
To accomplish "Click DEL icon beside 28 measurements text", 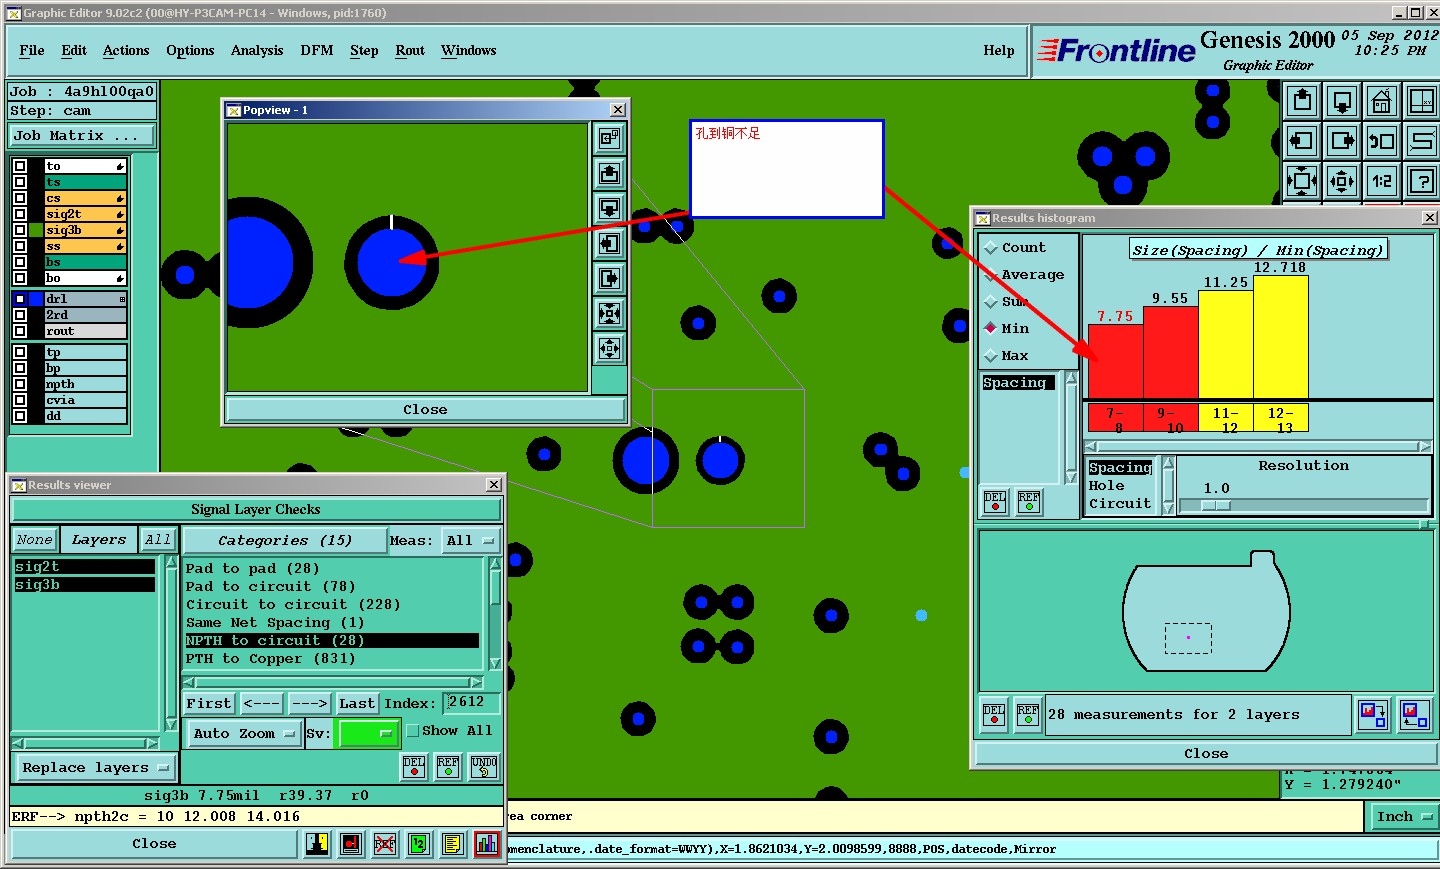I will pyautogui.click(x=994, y=715).
